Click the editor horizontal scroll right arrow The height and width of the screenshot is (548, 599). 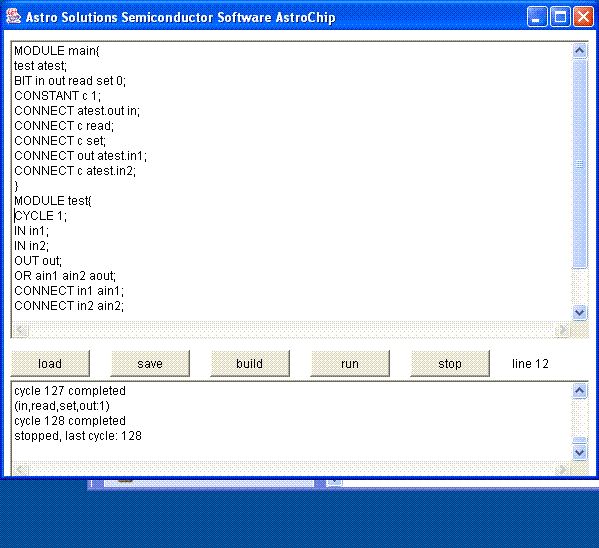(562, 330)
